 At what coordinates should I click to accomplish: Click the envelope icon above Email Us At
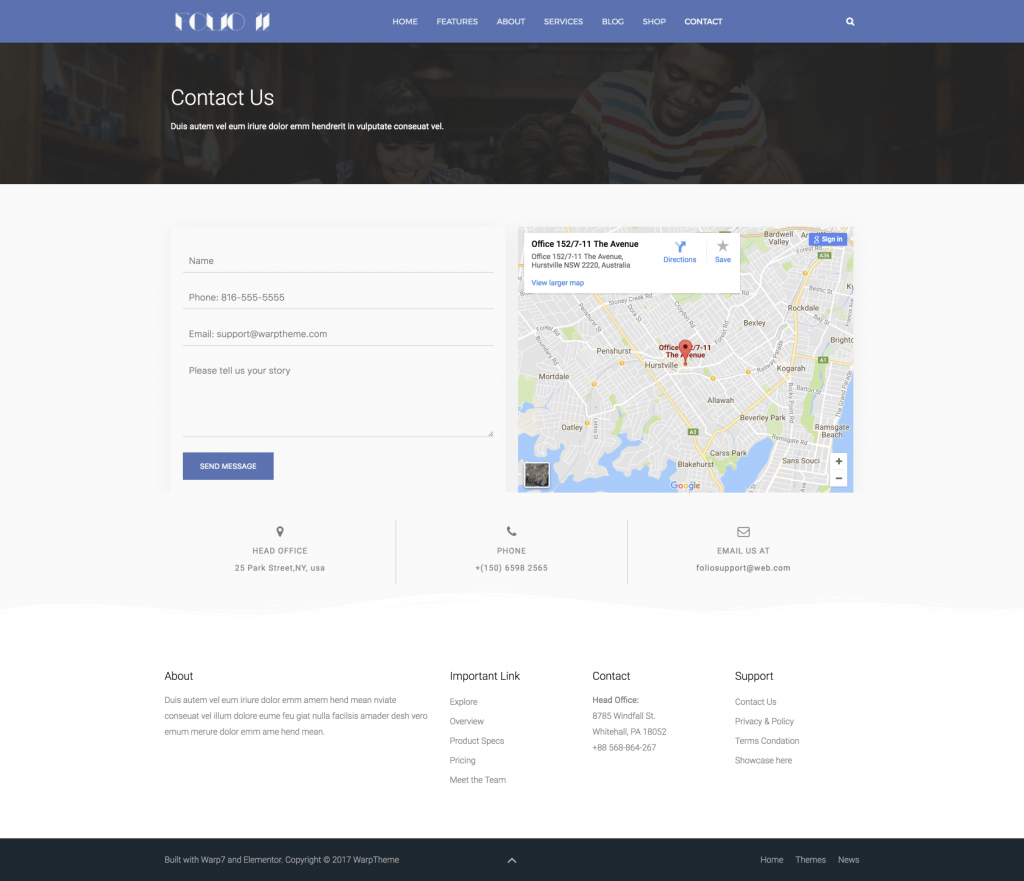point(743,531)
